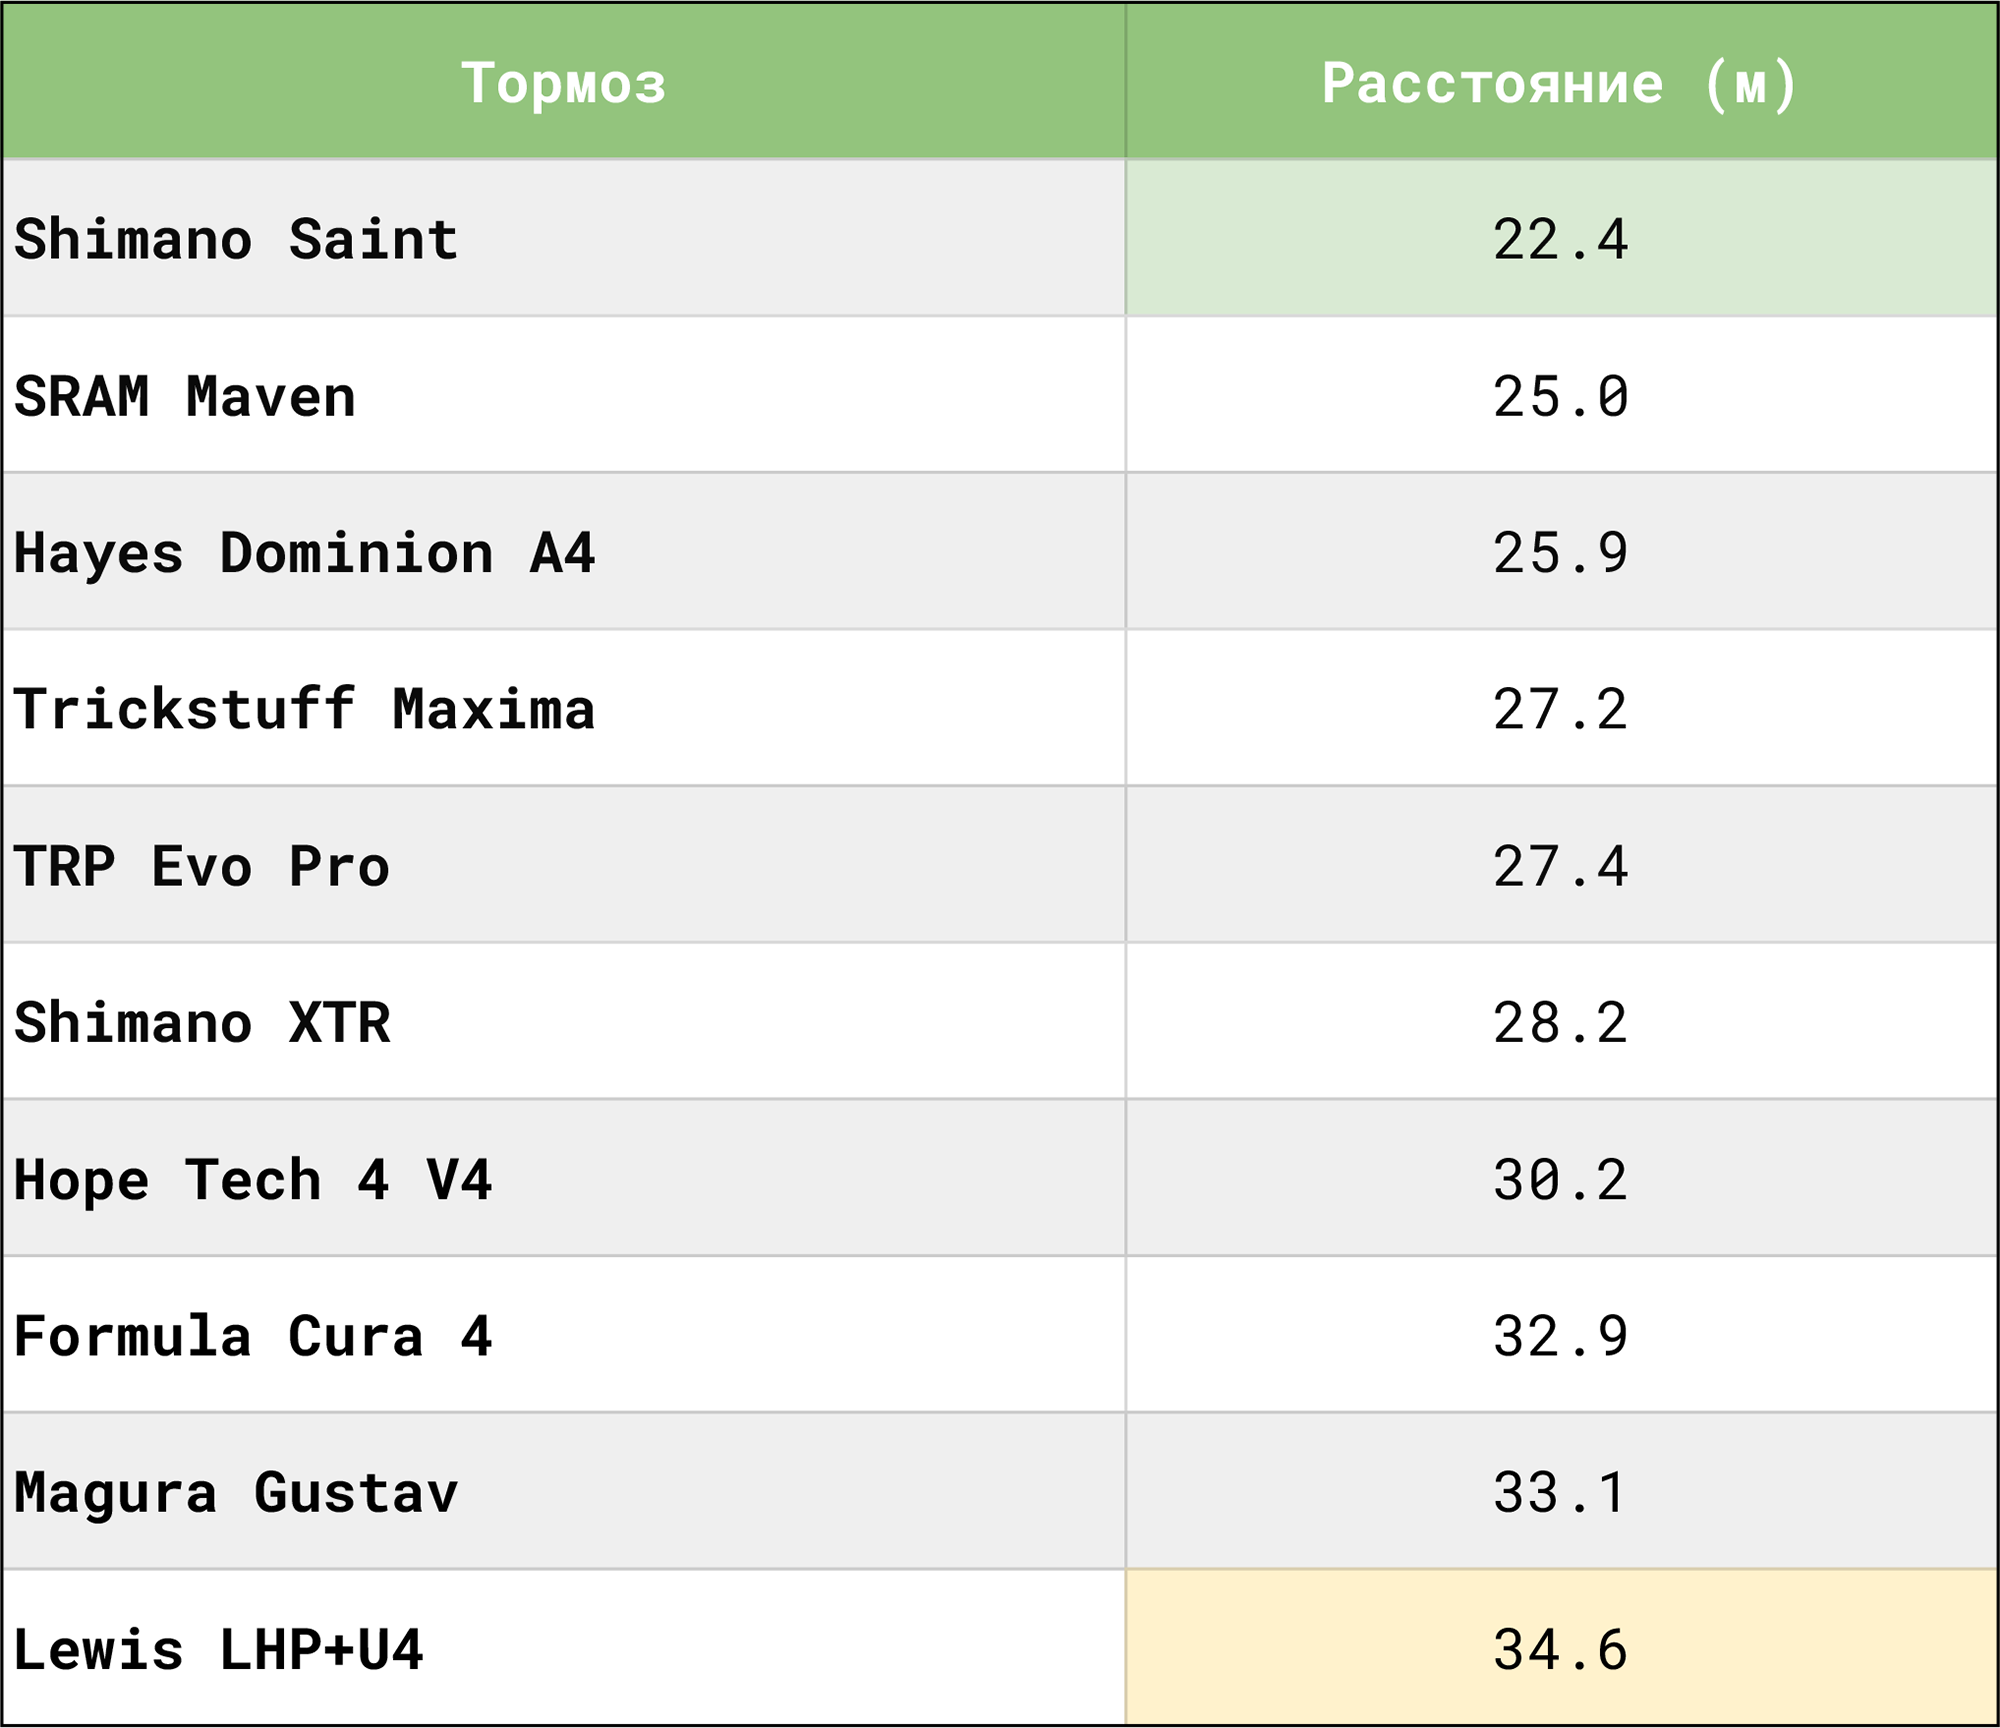The height and width of the screenshot is (1728, 2000).
Task: Select the 28.2 distance cell
Action: pos(1560,1022)
